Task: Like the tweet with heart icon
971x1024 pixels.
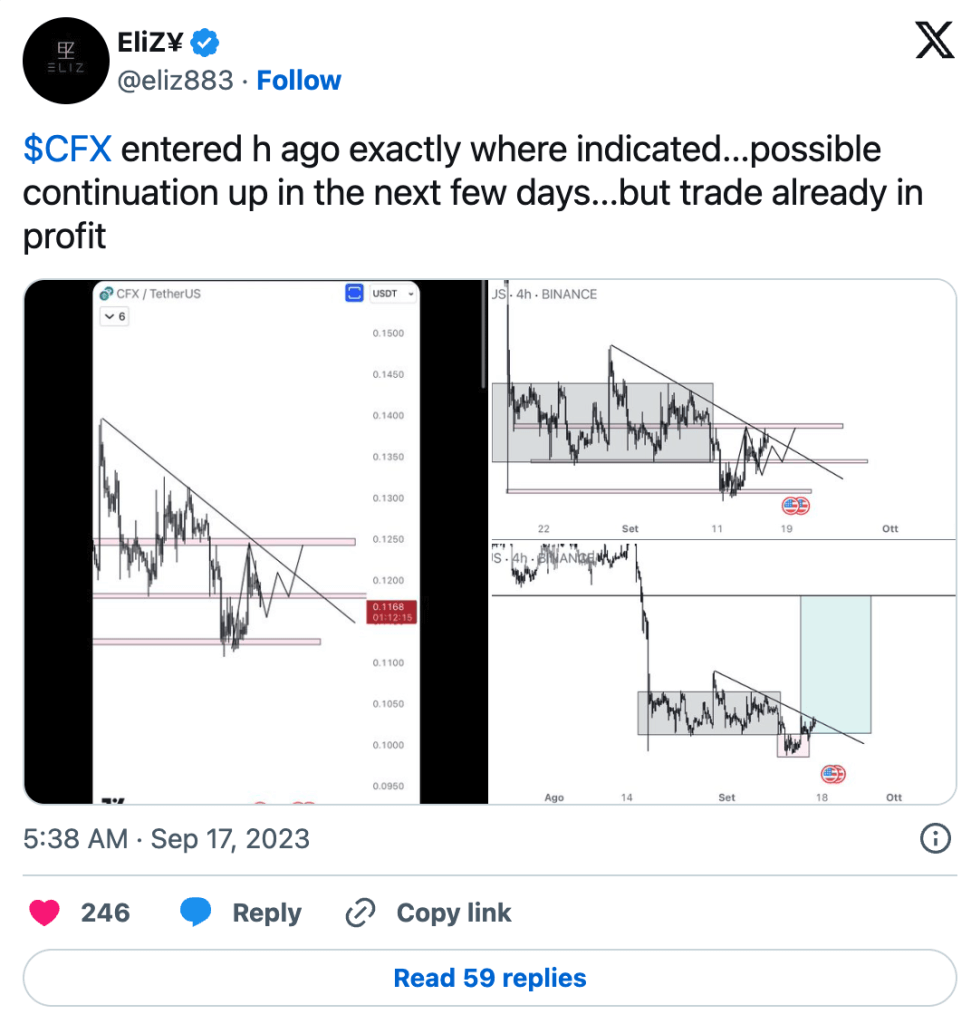Action: [44, 912]
